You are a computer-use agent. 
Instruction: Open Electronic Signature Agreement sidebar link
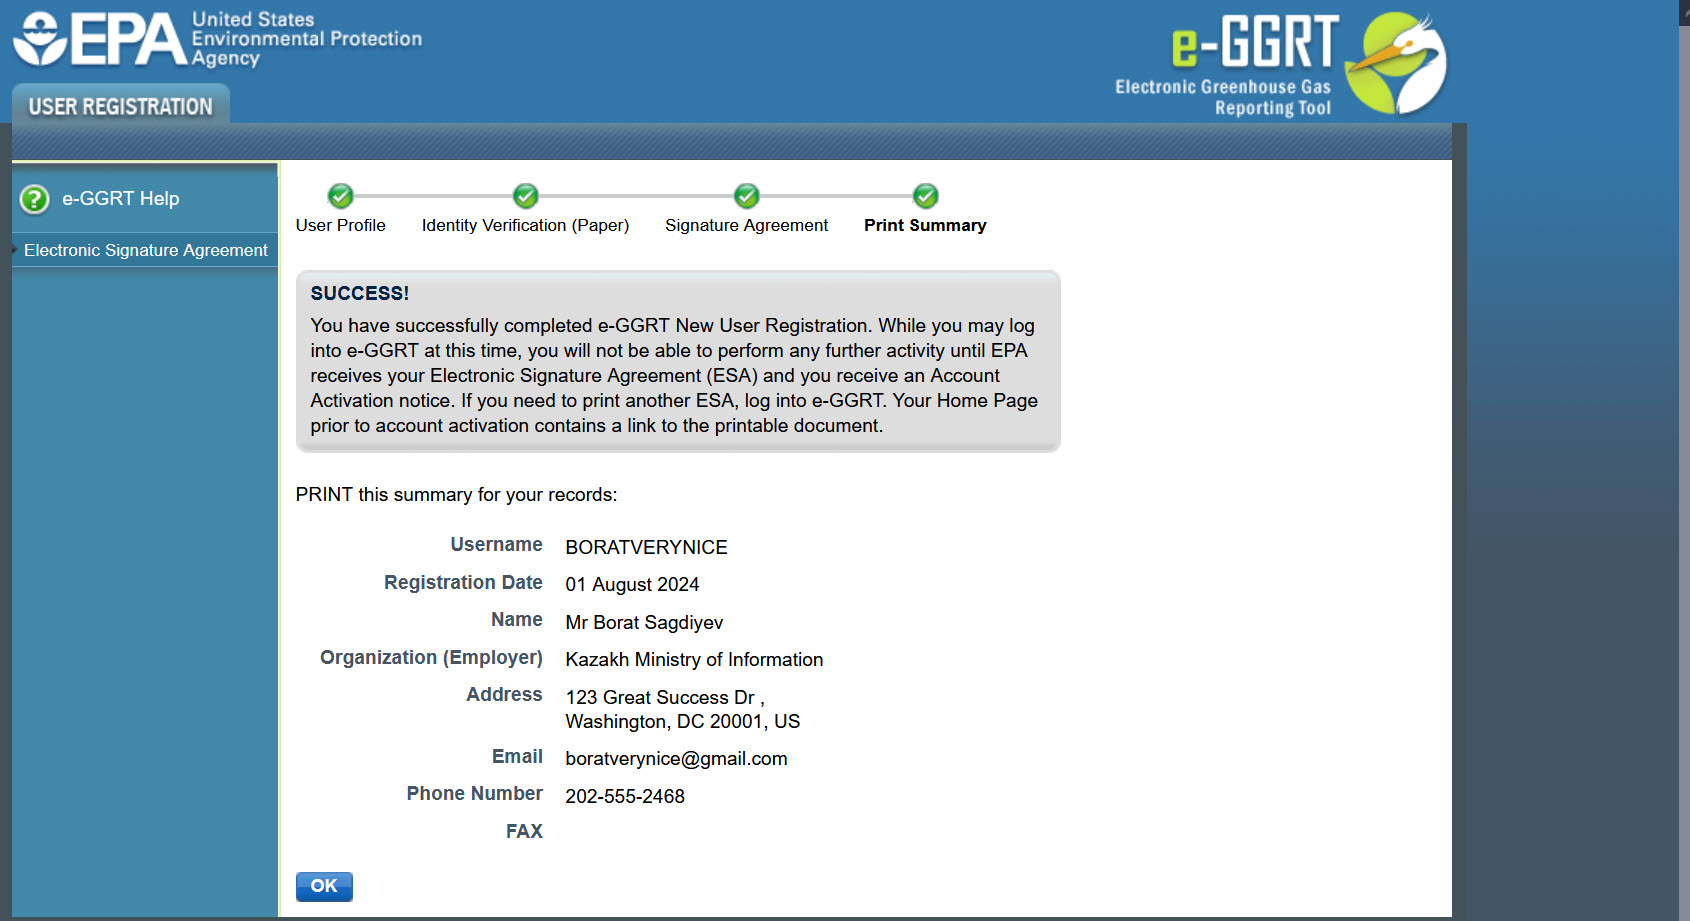click(146, 250)
